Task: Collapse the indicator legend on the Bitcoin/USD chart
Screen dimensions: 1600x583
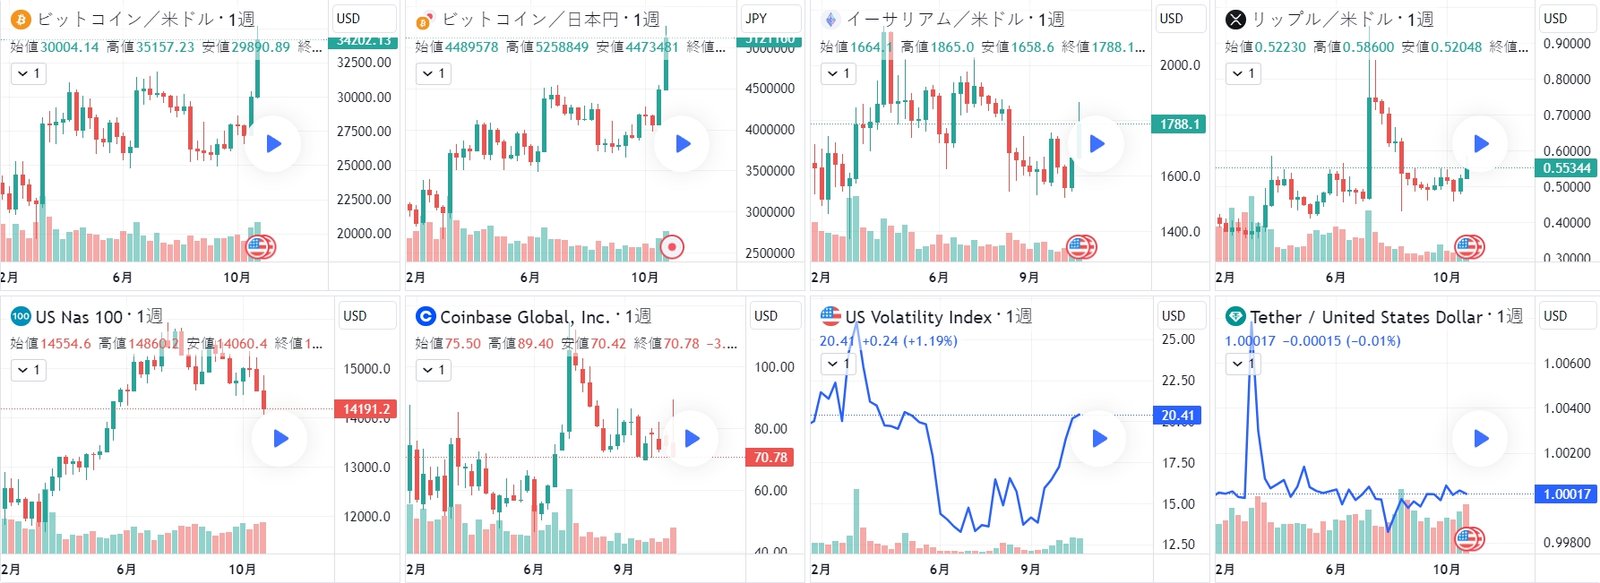Action: [29, 73]
